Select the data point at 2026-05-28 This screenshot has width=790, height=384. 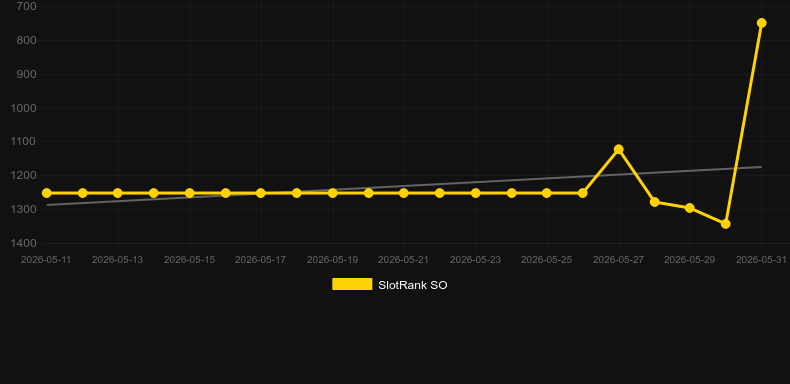654,202
